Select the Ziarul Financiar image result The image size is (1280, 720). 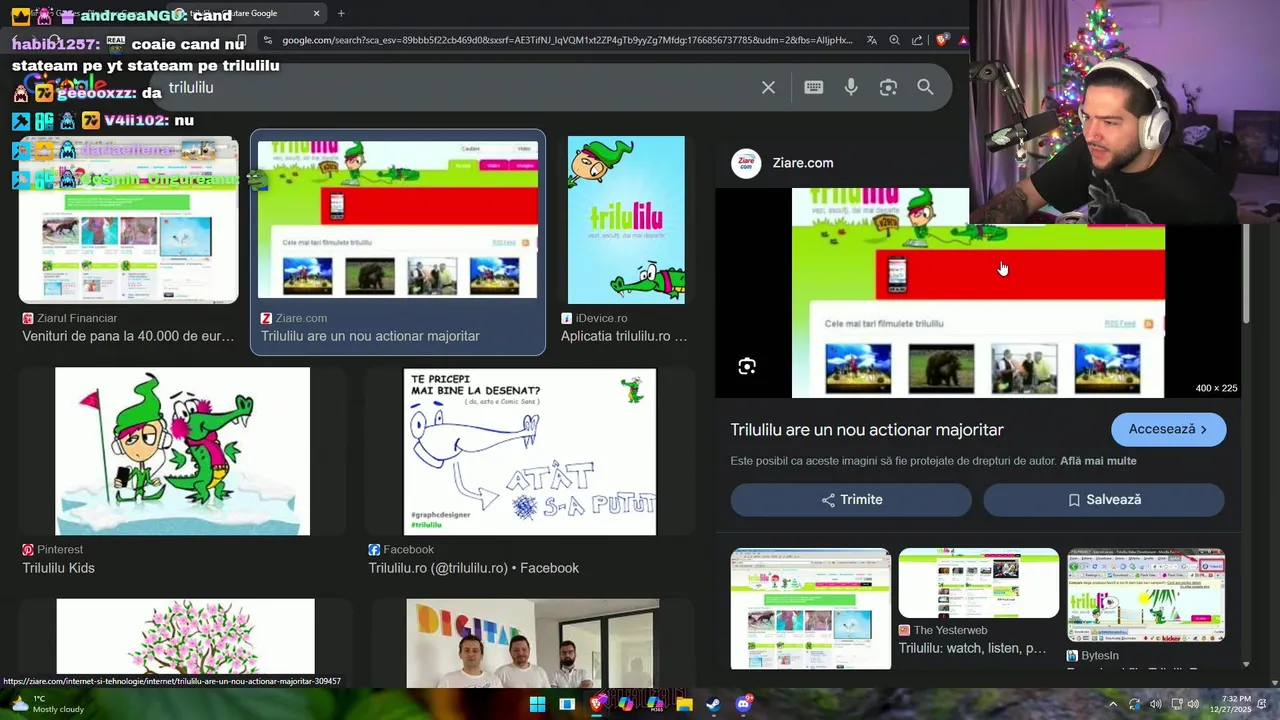coord(128,220)
